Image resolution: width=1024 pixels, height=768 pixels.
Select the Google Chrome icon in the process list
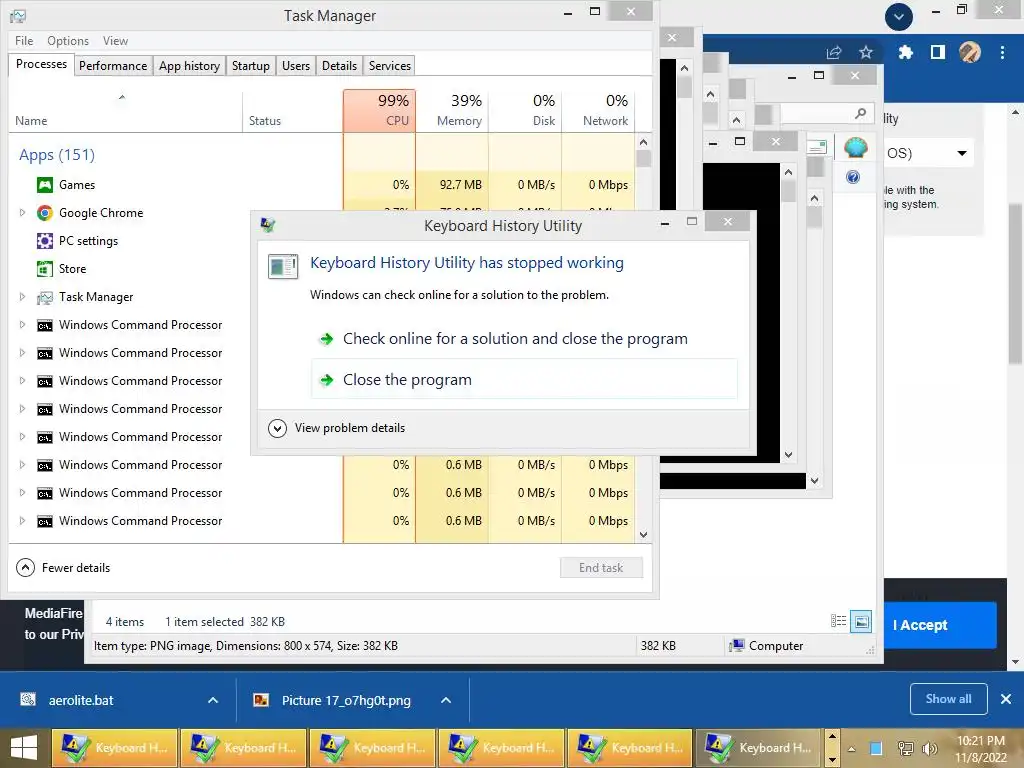coord(44,213)
